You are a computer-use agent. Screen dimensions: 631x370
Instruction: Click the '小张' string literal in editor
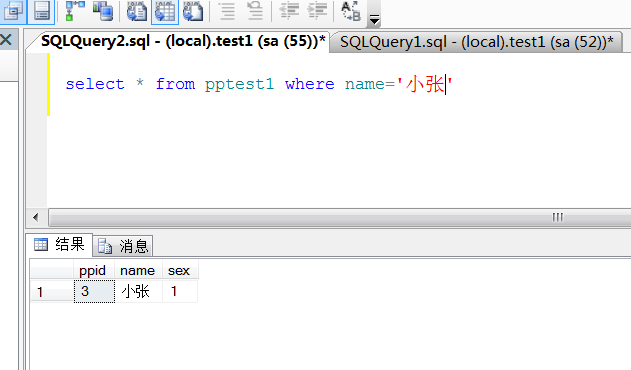tap(424, 84)
